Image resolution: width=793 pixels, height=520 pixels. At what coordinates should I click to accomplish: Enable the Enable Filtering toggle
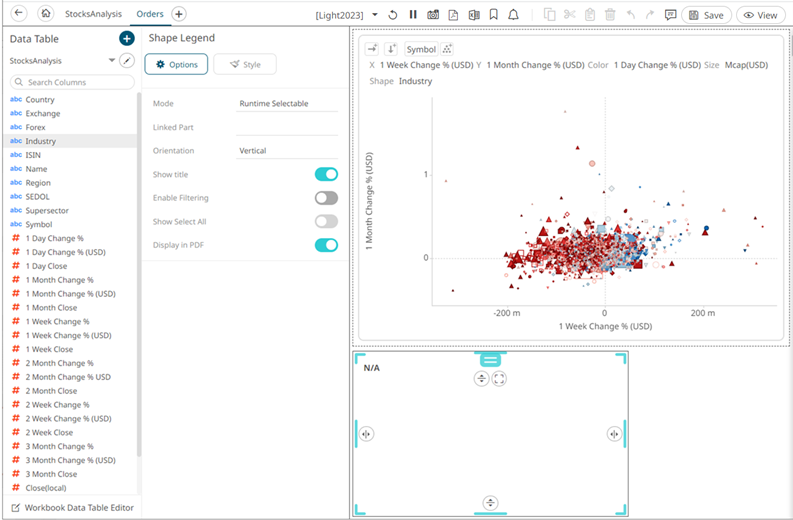[326, 198]
